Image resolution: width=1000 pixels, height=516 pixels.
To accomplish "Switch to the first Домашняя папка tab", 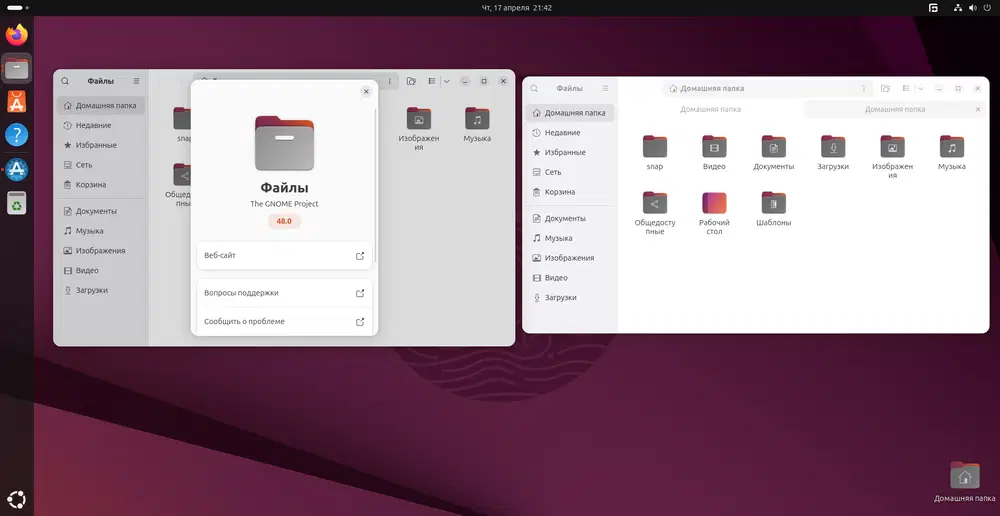I will 710,109.
